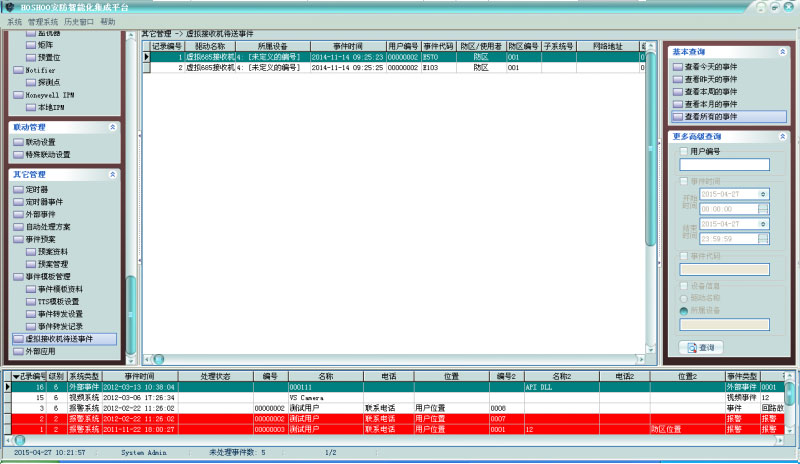Open the 管理系统 menu
The height and width of the screenshot is (464, 800).
[42, 20]
